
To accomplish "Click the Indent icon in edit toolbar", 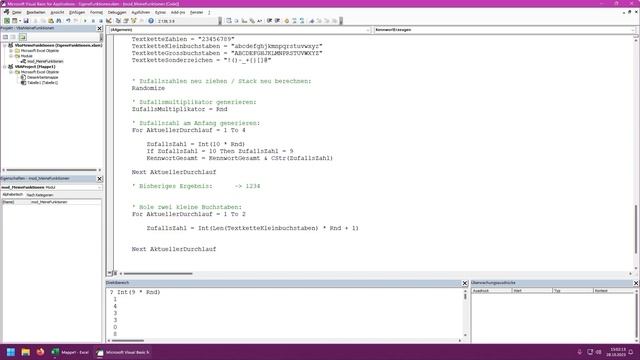I will pyautogui.click(x=269, y=21).
